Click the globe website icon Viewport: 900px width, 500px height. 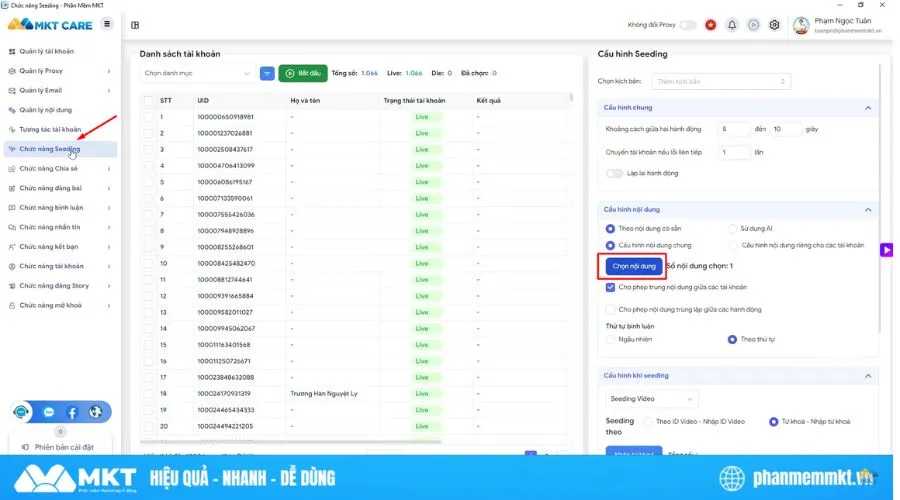click(x=95, y=412)
